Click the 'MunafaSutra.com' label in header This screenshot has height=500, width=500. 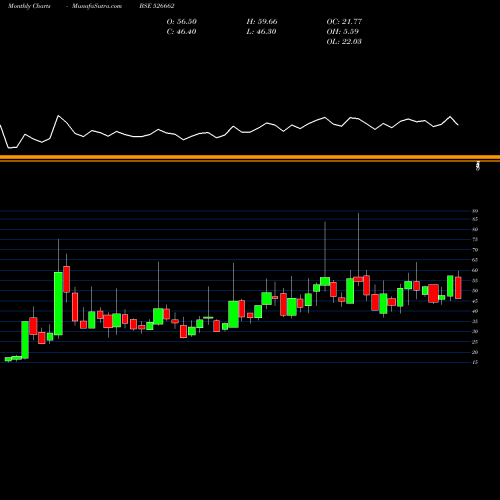coord(97,6)
